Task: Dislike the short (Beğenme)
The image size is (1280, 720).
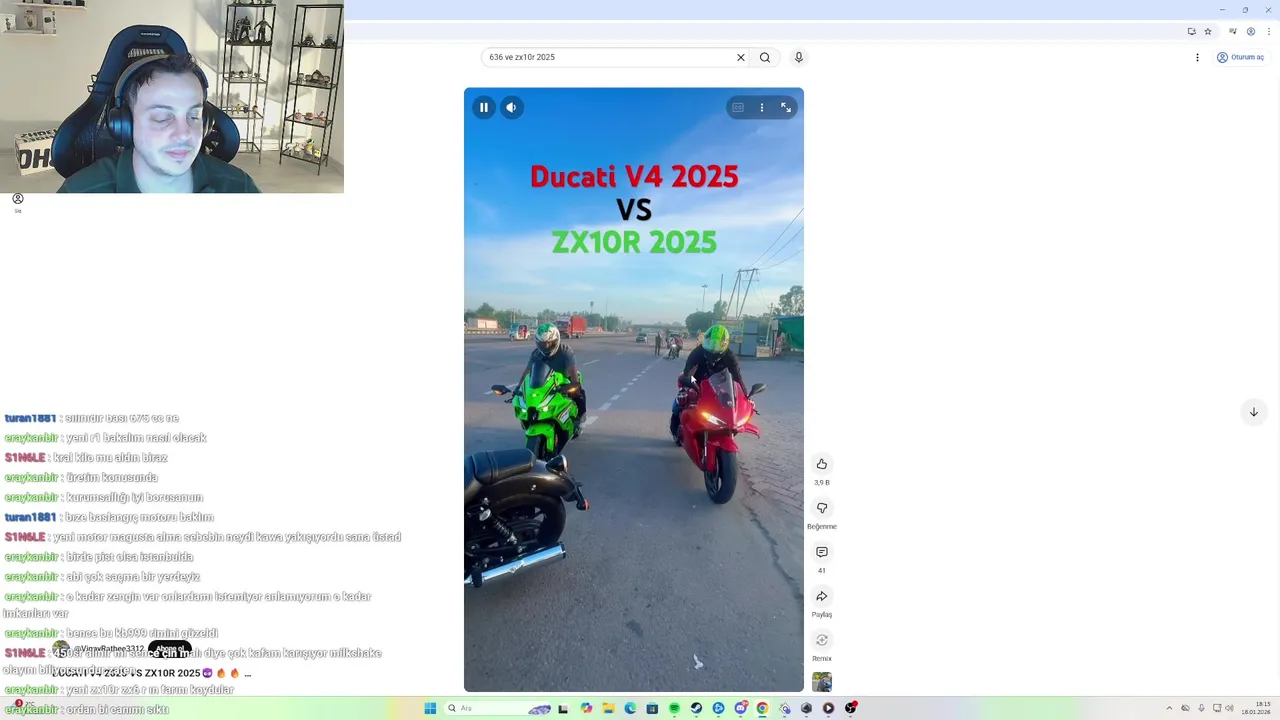Action: point(822,508)
